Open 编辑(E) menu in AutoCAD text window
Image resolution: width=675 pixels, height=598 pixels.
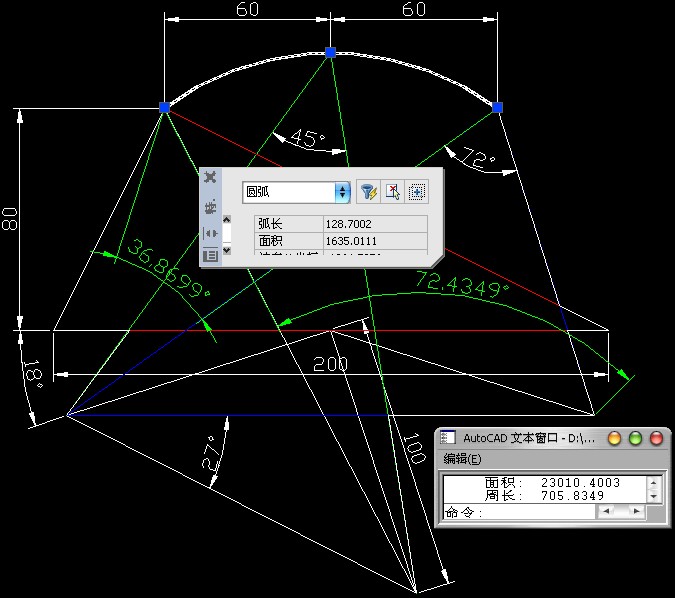coord(462,459)
